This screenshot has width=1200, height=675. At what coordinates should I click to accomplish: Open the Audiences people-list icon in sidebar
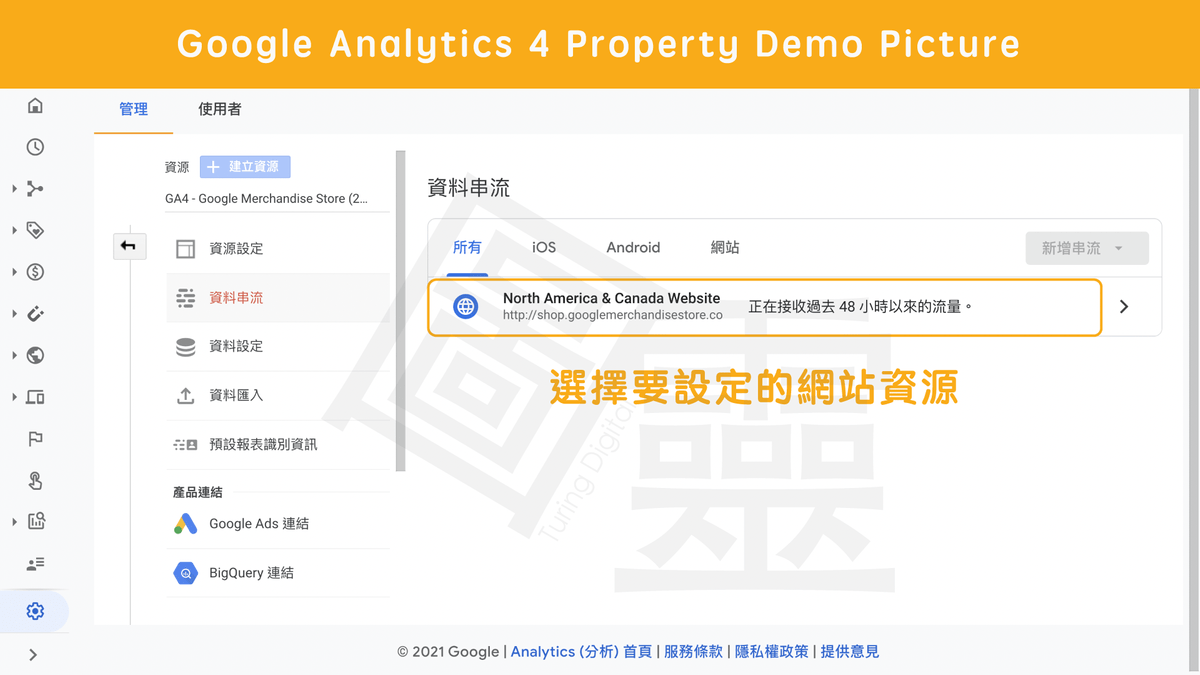[x=35, y=564]
